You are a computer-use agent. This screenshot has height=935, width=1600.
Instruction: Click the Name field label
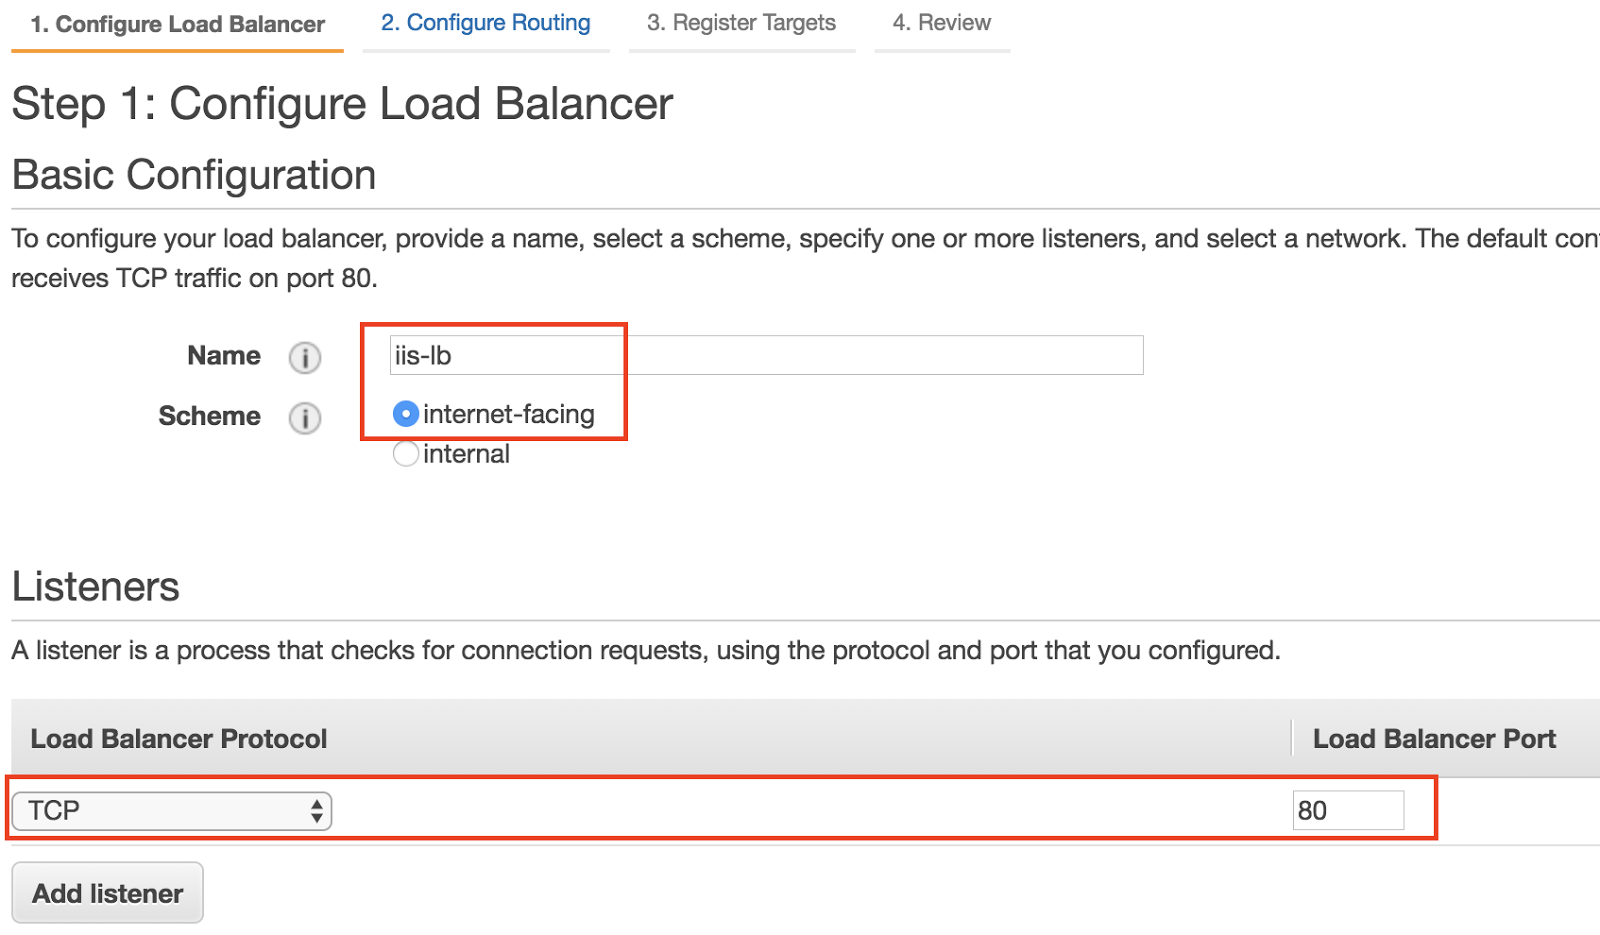224,356
